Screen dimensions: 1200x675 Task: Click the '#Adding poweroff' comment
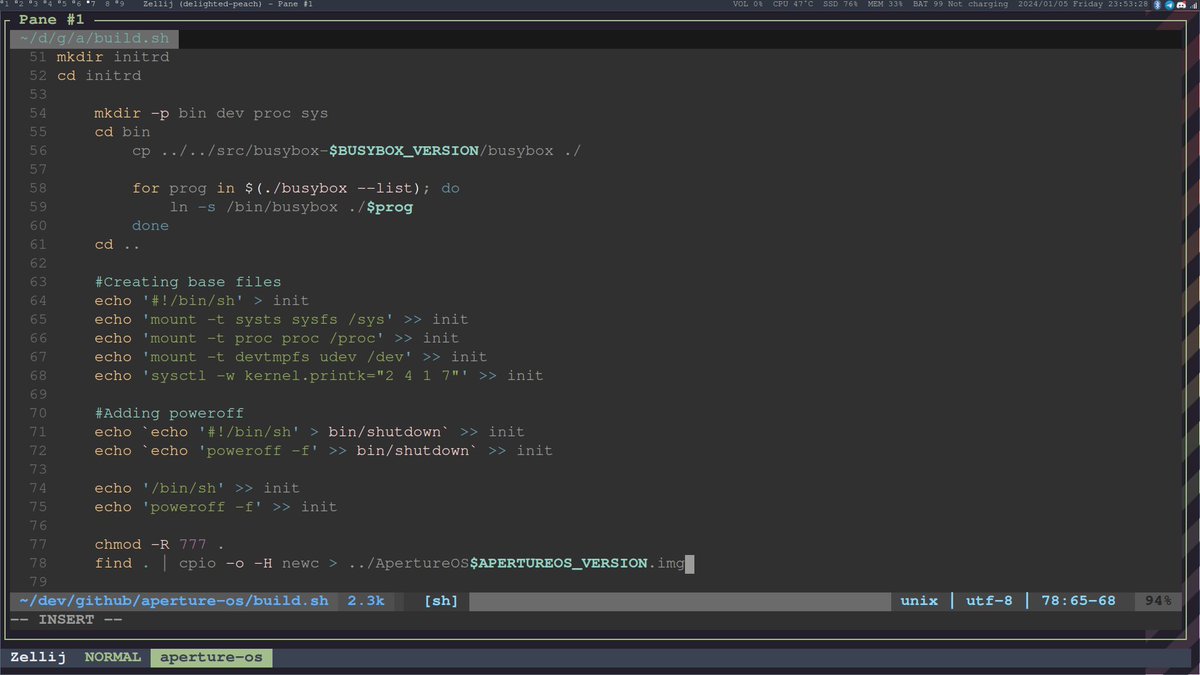tap(169, 413)
